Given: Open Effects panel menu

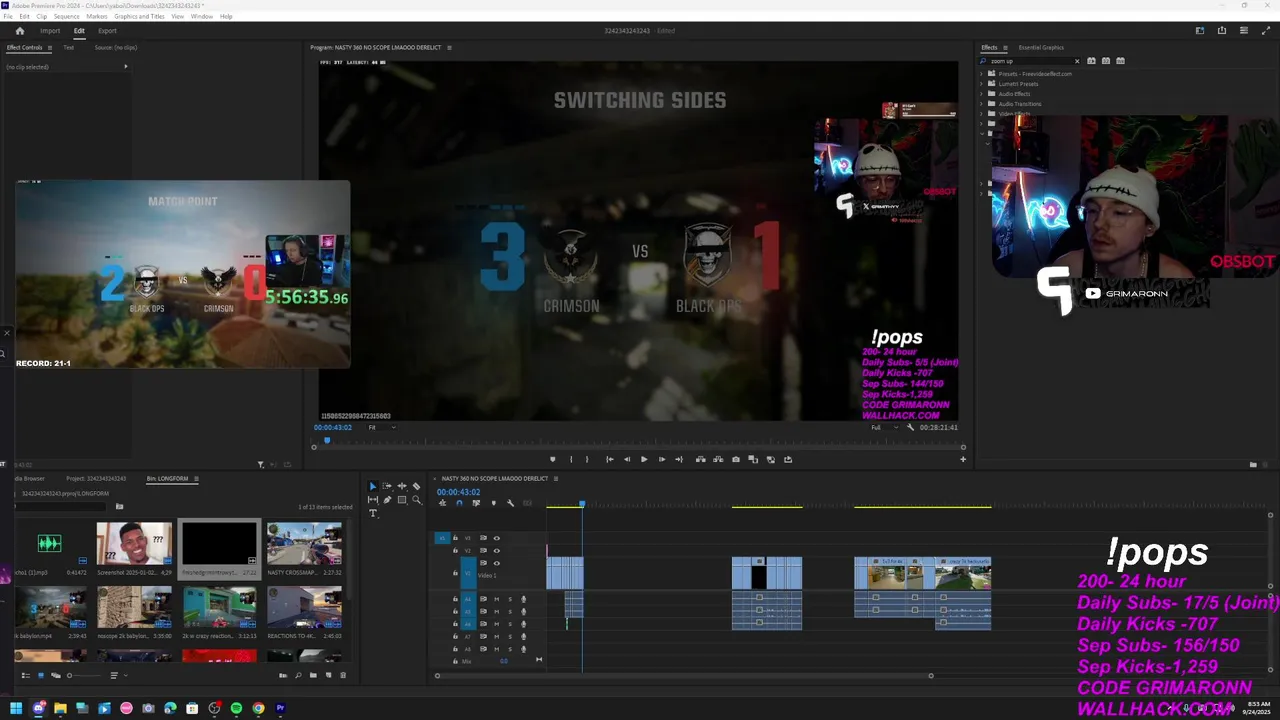Looking at the screenshot, I should click(x=1006, y=47).
